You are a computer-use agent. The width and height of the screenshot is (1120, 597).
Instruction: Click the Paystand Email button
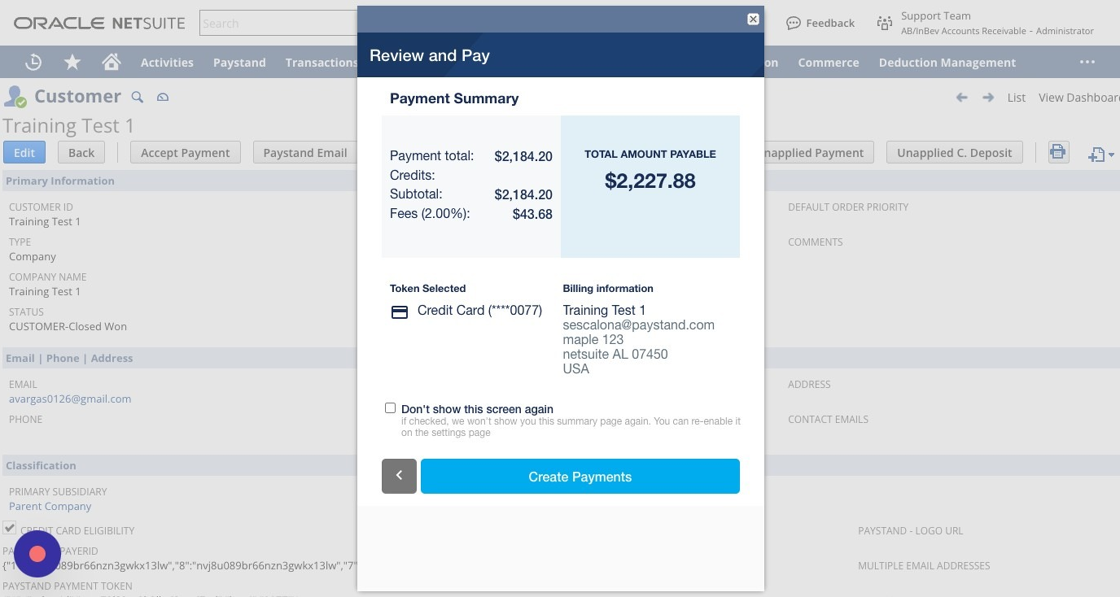tap(305, 153)
